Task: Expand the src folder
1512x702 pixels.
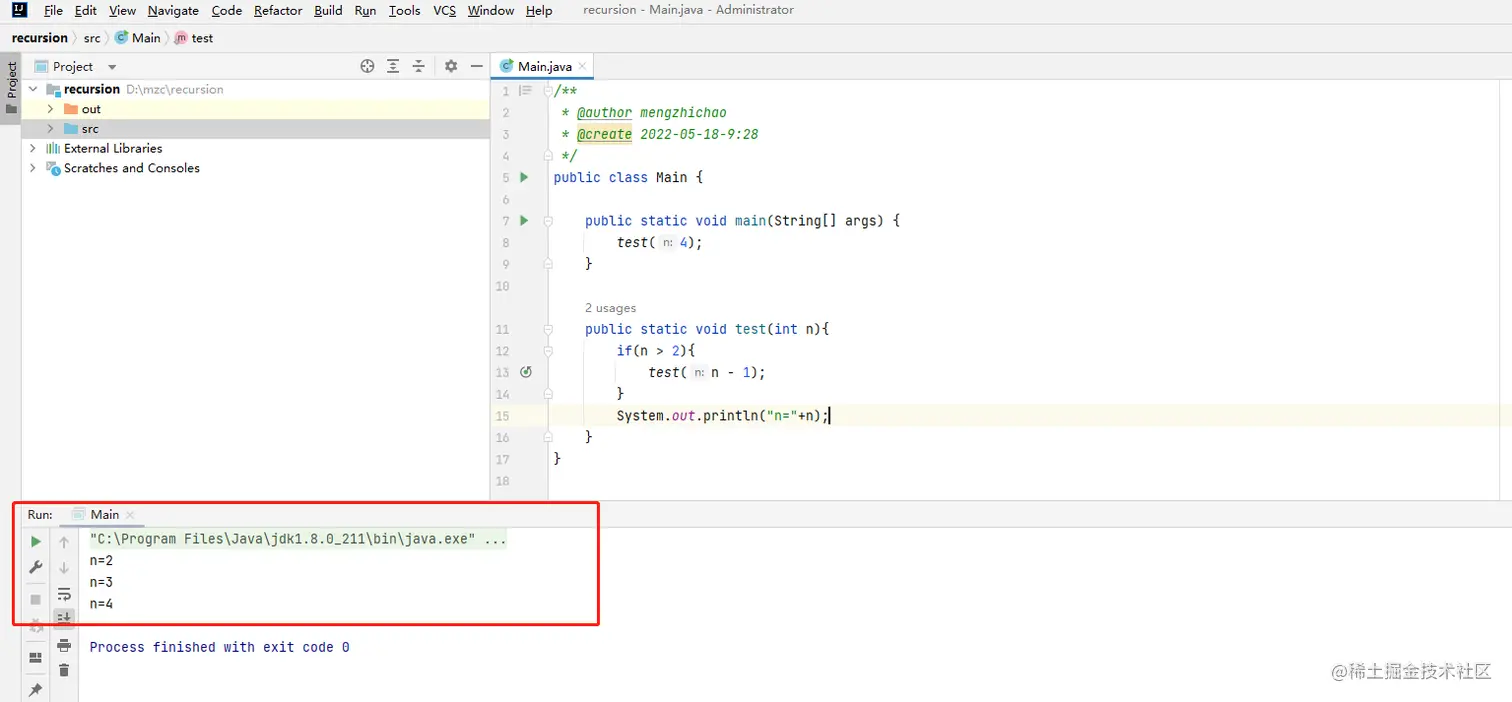Action: (50, 129)
